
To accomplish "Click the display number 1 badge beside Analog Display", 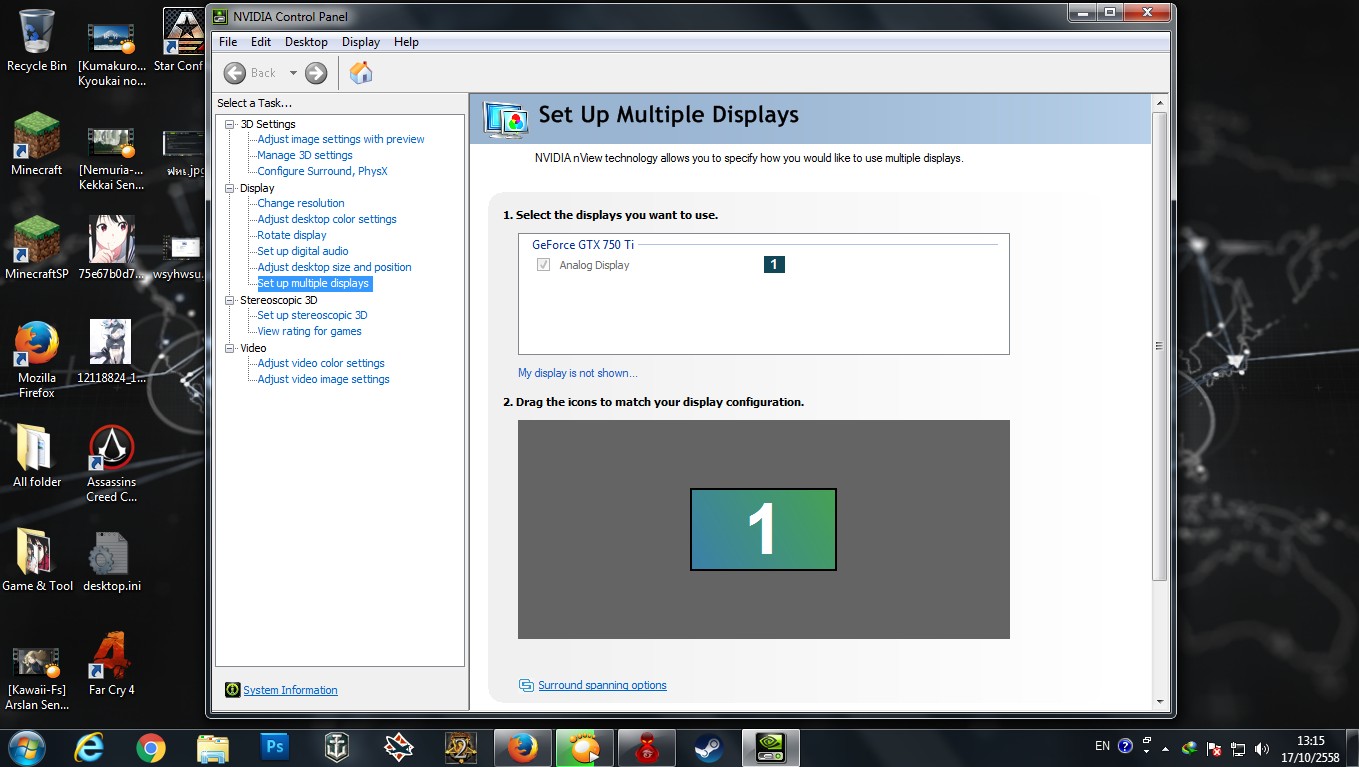I will (774, 265).
